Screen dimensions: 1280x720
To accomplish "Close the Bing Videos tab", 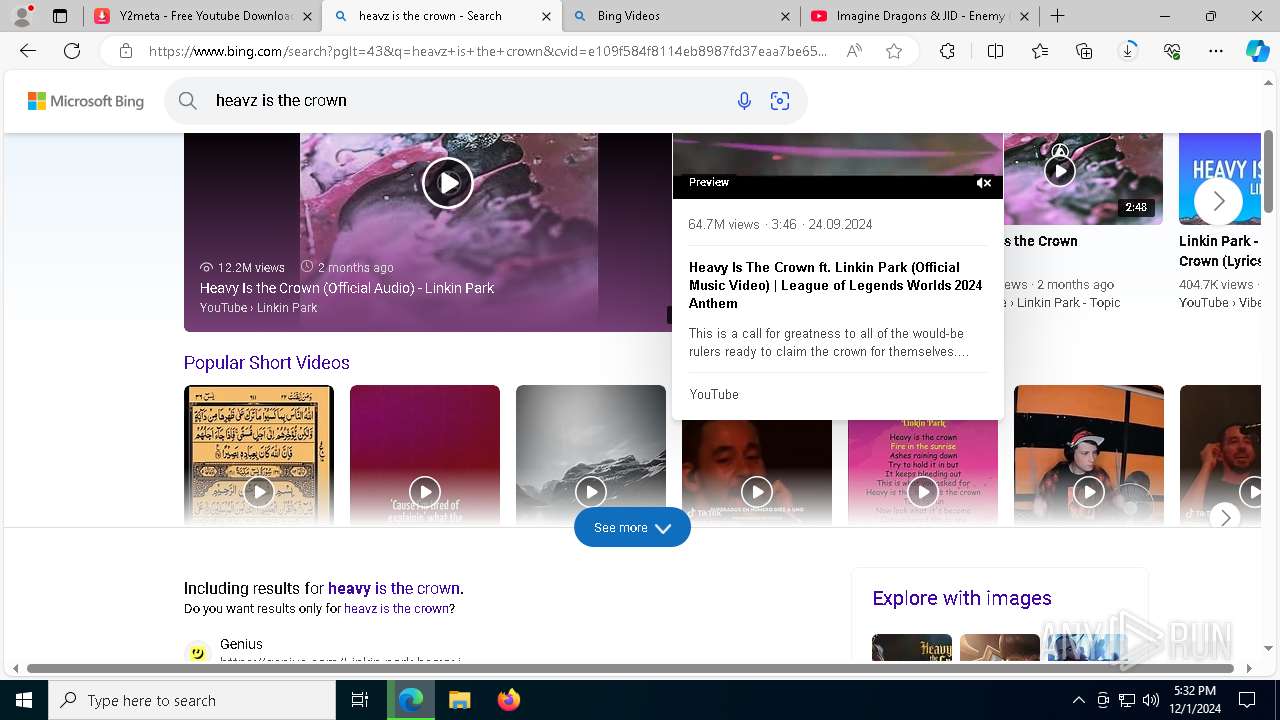I will pos(786,16).
